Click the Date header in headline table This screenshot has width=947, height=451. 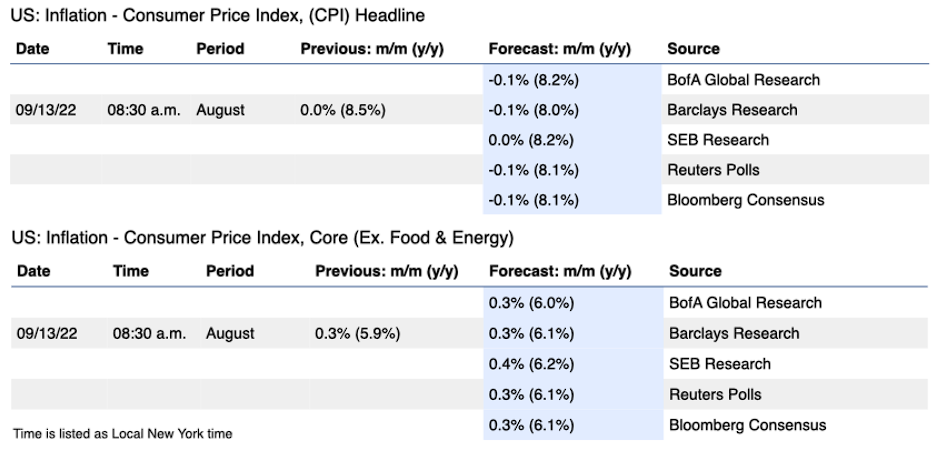tap(33, 48)
